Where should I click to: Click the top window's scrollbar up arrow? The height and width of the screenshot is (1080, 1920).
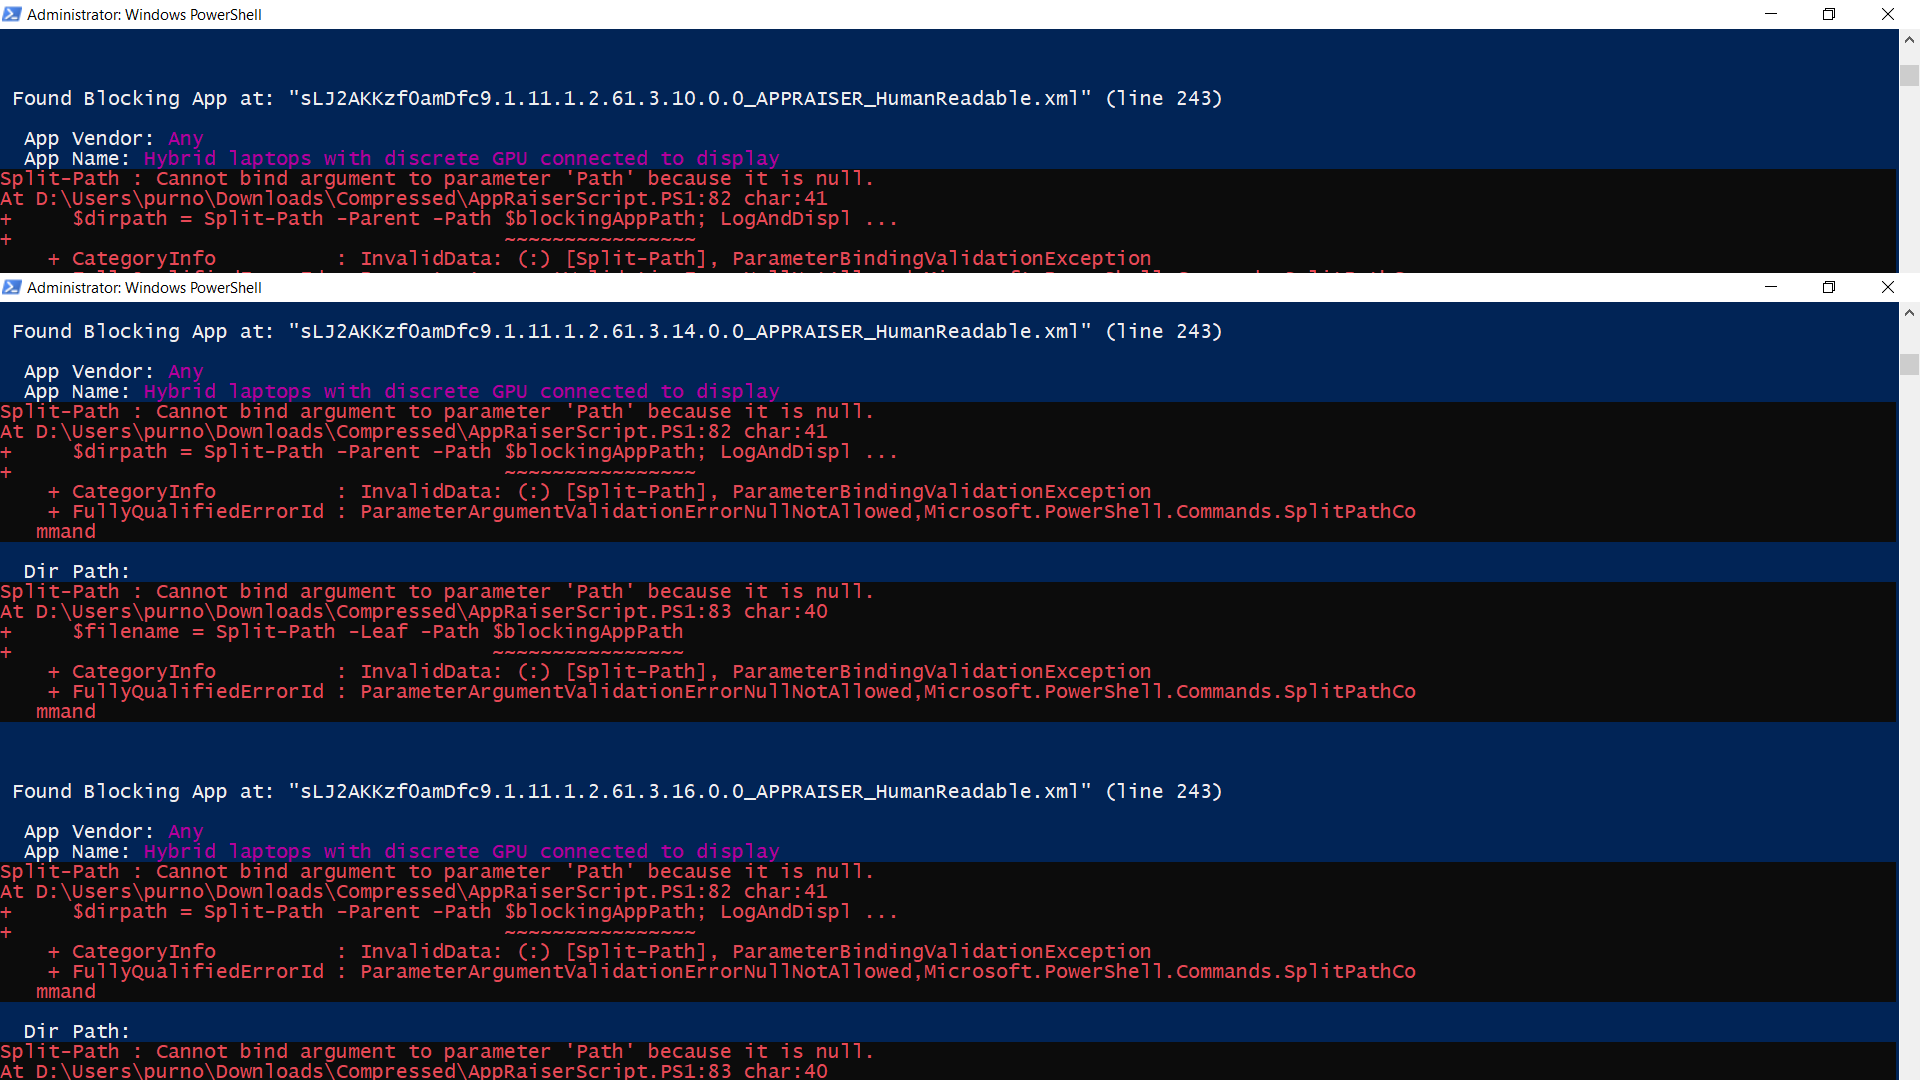click(x=1909, y=40)
